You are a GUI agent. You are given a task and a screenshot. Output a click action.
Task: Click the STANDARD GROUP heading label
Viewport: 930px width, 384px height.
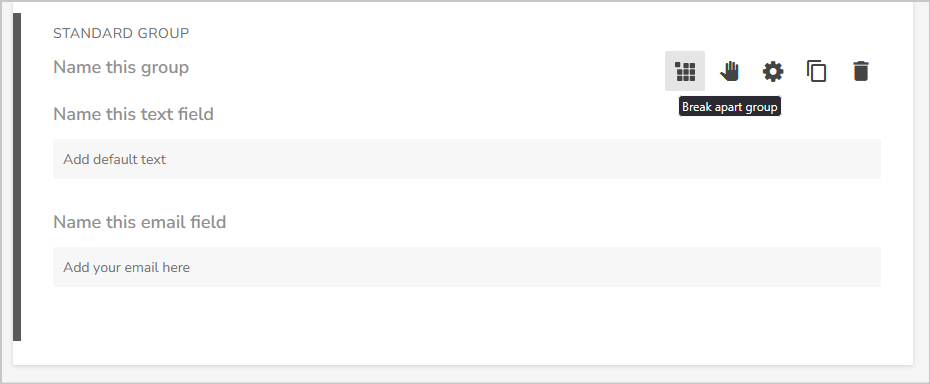(121, 33)
